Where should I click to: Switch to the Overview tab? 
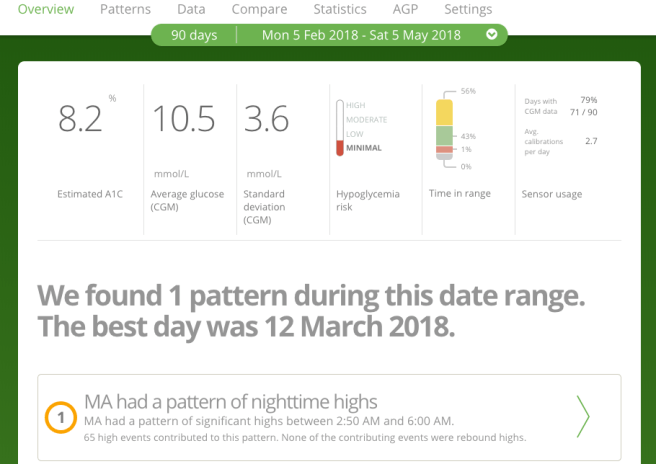pyautogui.click(x=46, y=9)
